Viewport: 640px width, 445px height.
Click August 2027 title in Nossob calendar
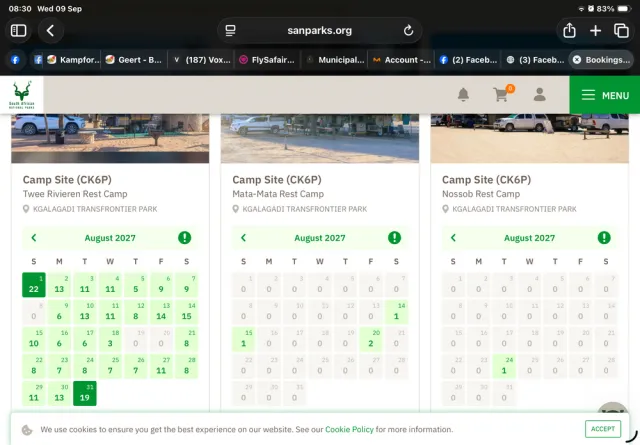529,238
